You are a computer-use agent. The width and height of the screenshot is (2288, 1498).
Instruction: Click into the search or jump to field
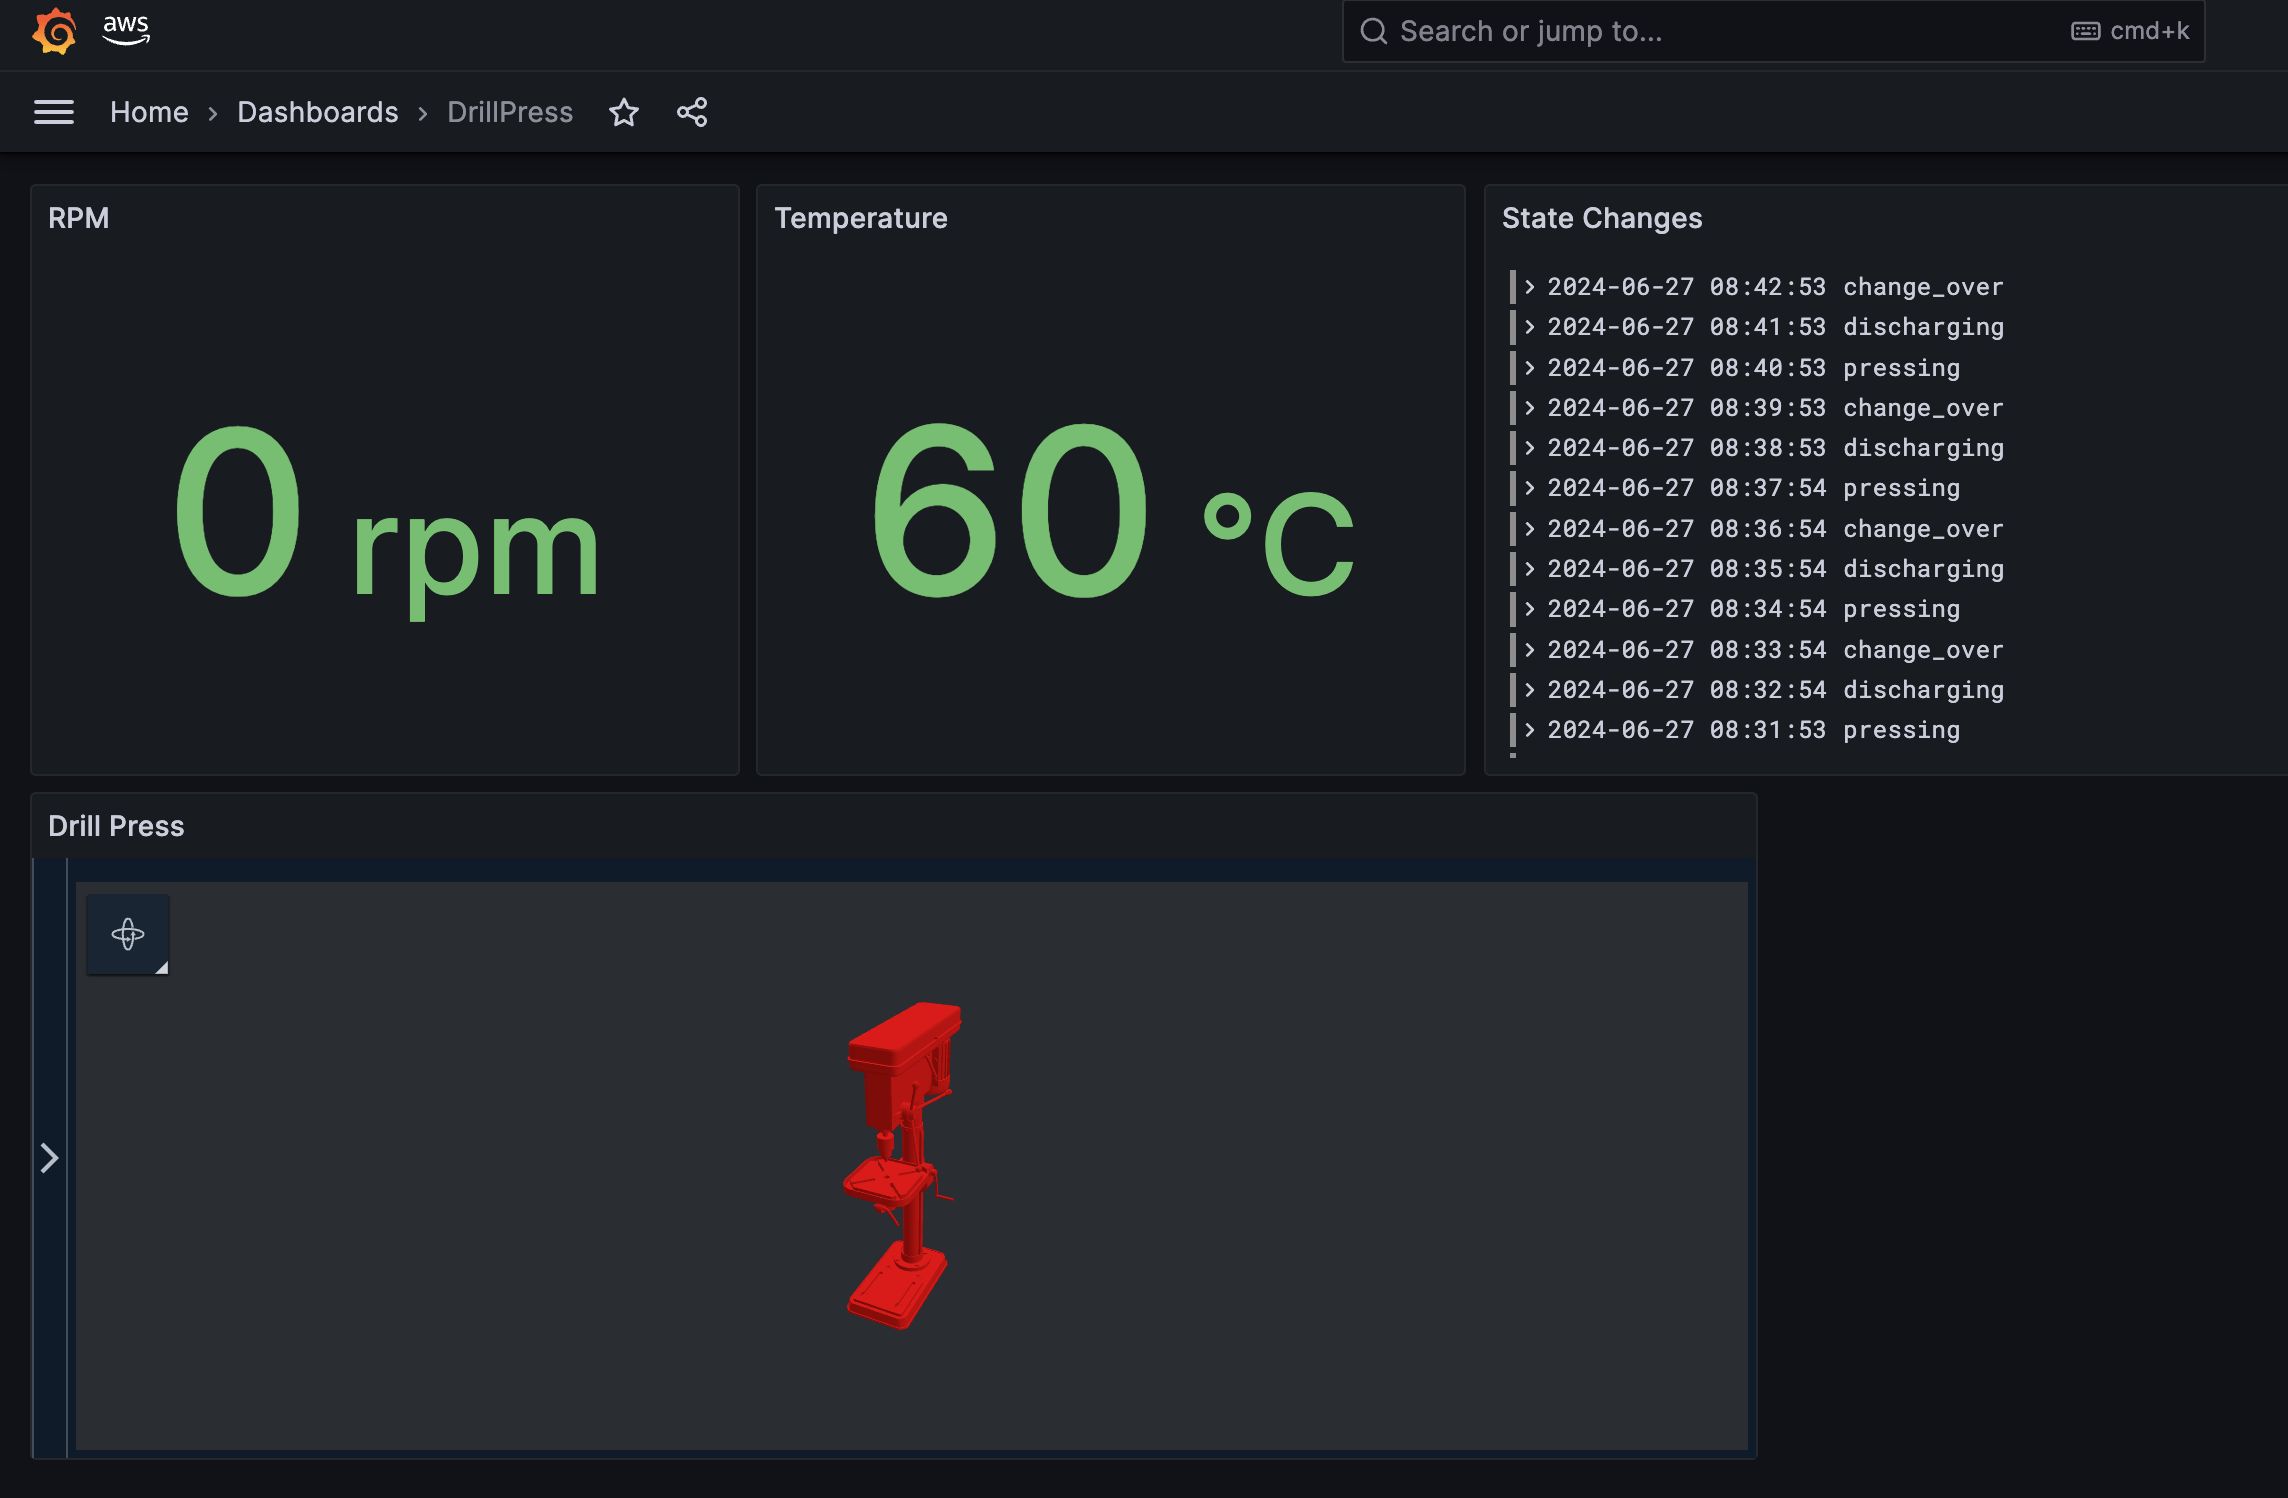(1600, 31)
